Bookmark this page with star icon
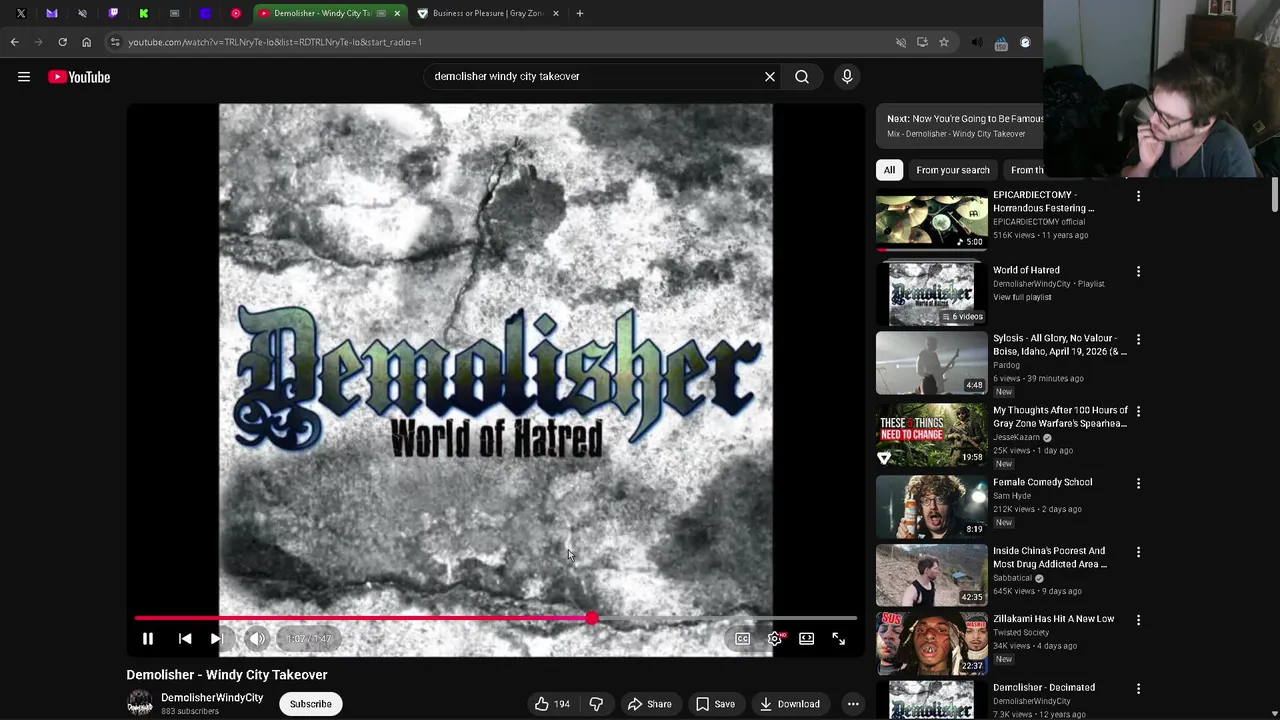Image resolution: width=1280 pixels, height=720 pixels. point(943,42)
